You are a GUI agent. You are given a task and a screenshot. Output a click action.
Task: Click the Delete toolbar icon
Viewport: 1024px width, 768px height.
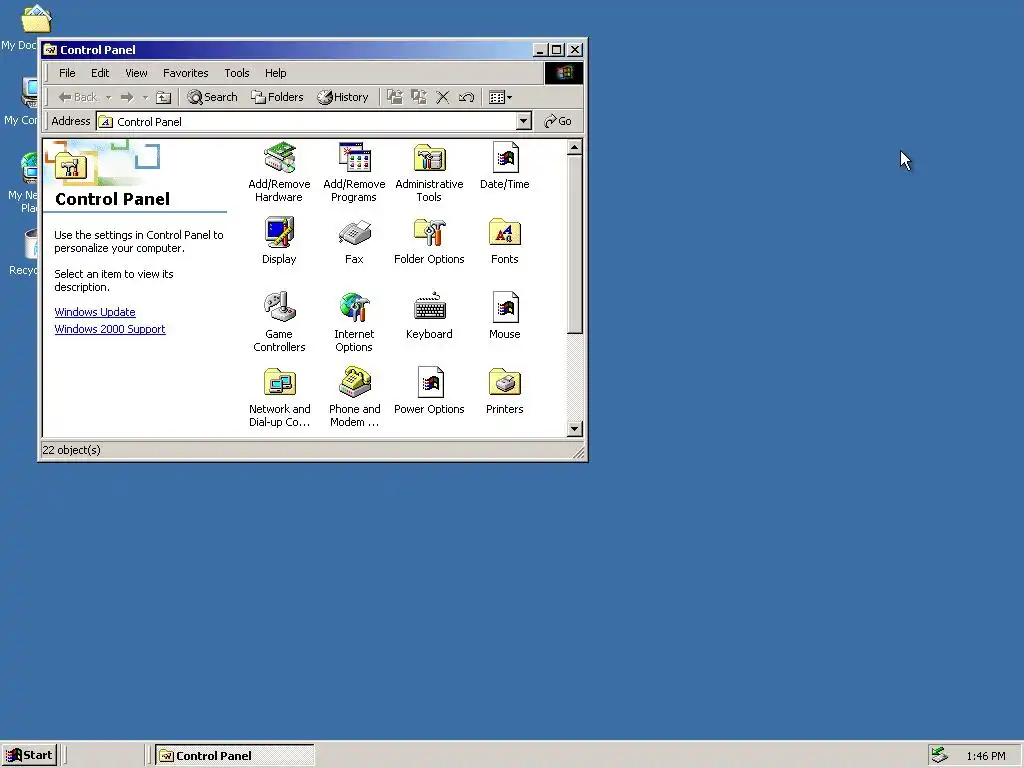coord(442,97)
